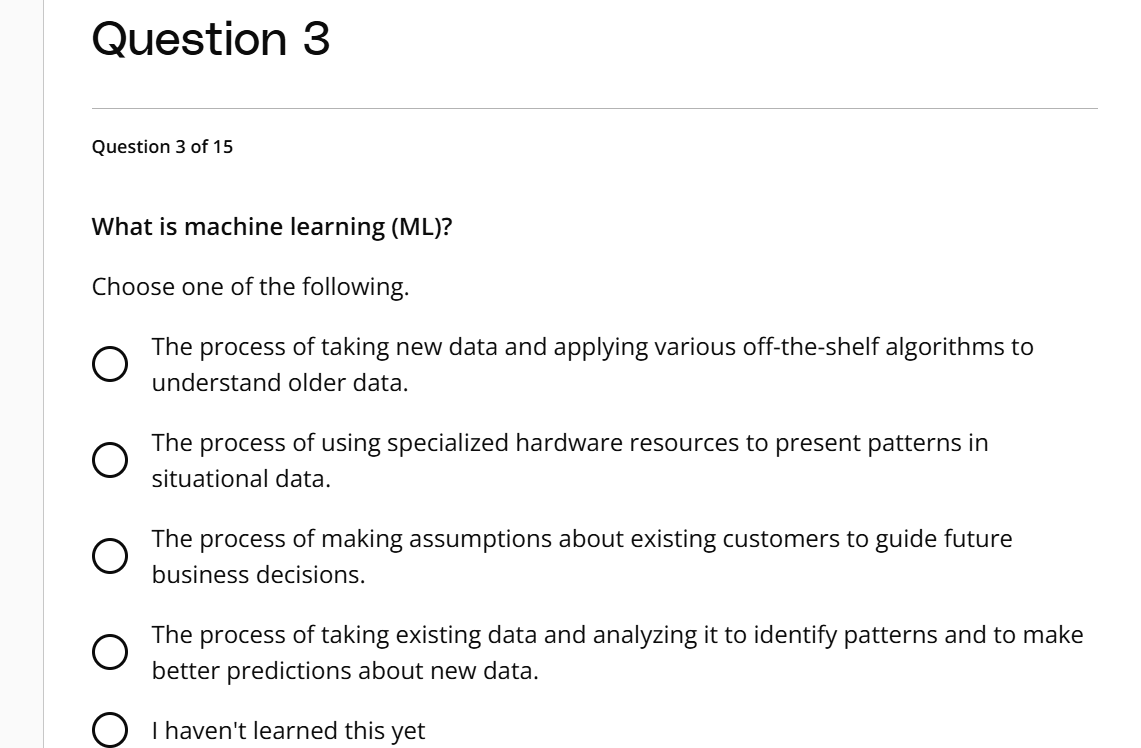The image size is (1141, 748).
Task: Select the answer about assumptions on existing customers
Action: click(110, 554)
